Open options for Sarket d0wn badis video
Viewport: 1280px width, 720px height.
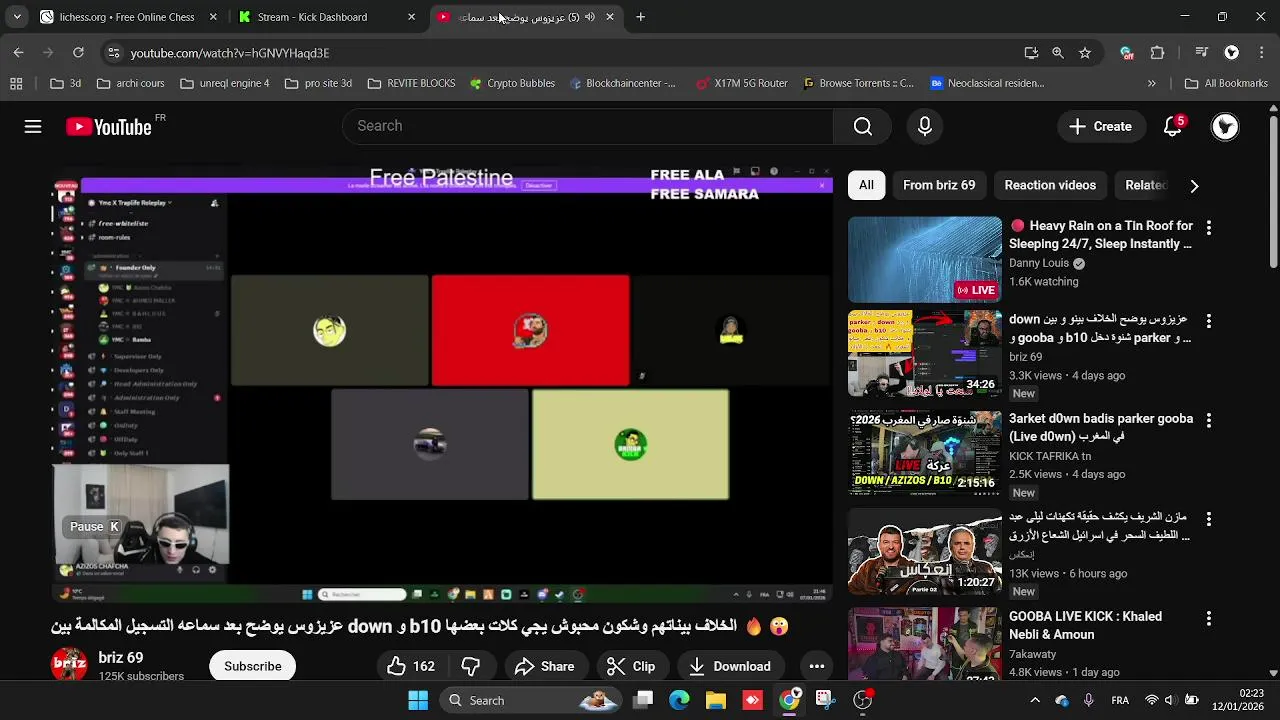click(x=1209, y=420)
